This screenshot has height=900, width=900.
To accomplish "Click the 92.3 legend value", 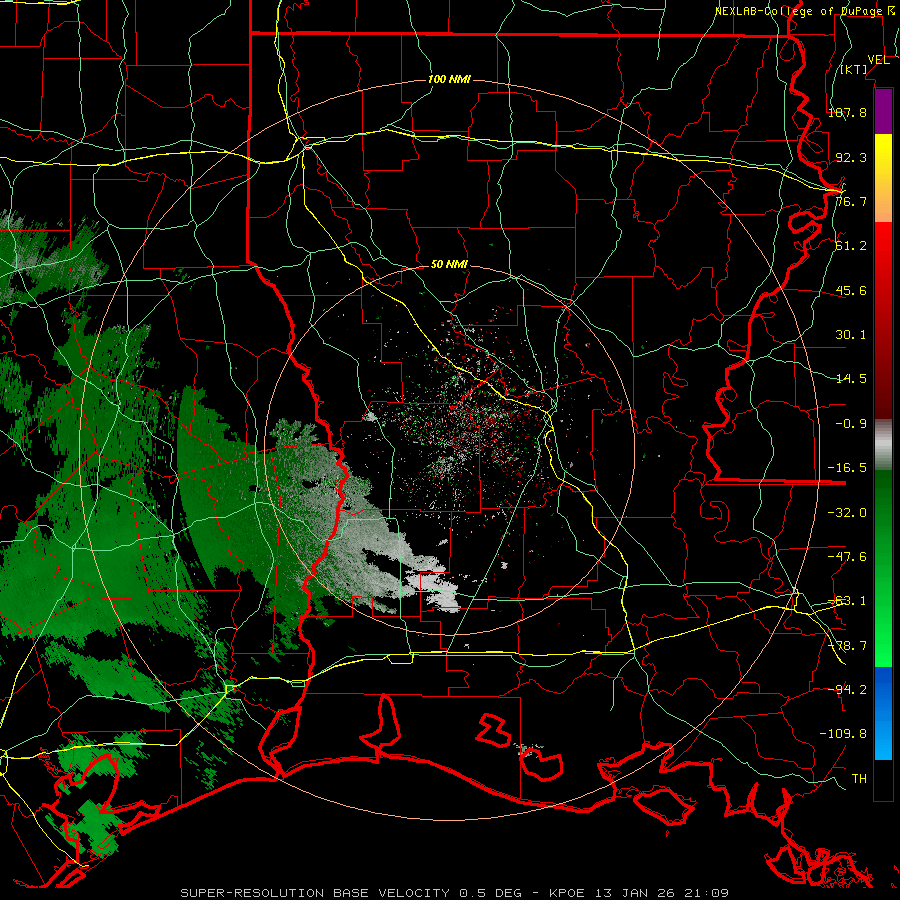I will pyautogui.click(x=851, y=157).
